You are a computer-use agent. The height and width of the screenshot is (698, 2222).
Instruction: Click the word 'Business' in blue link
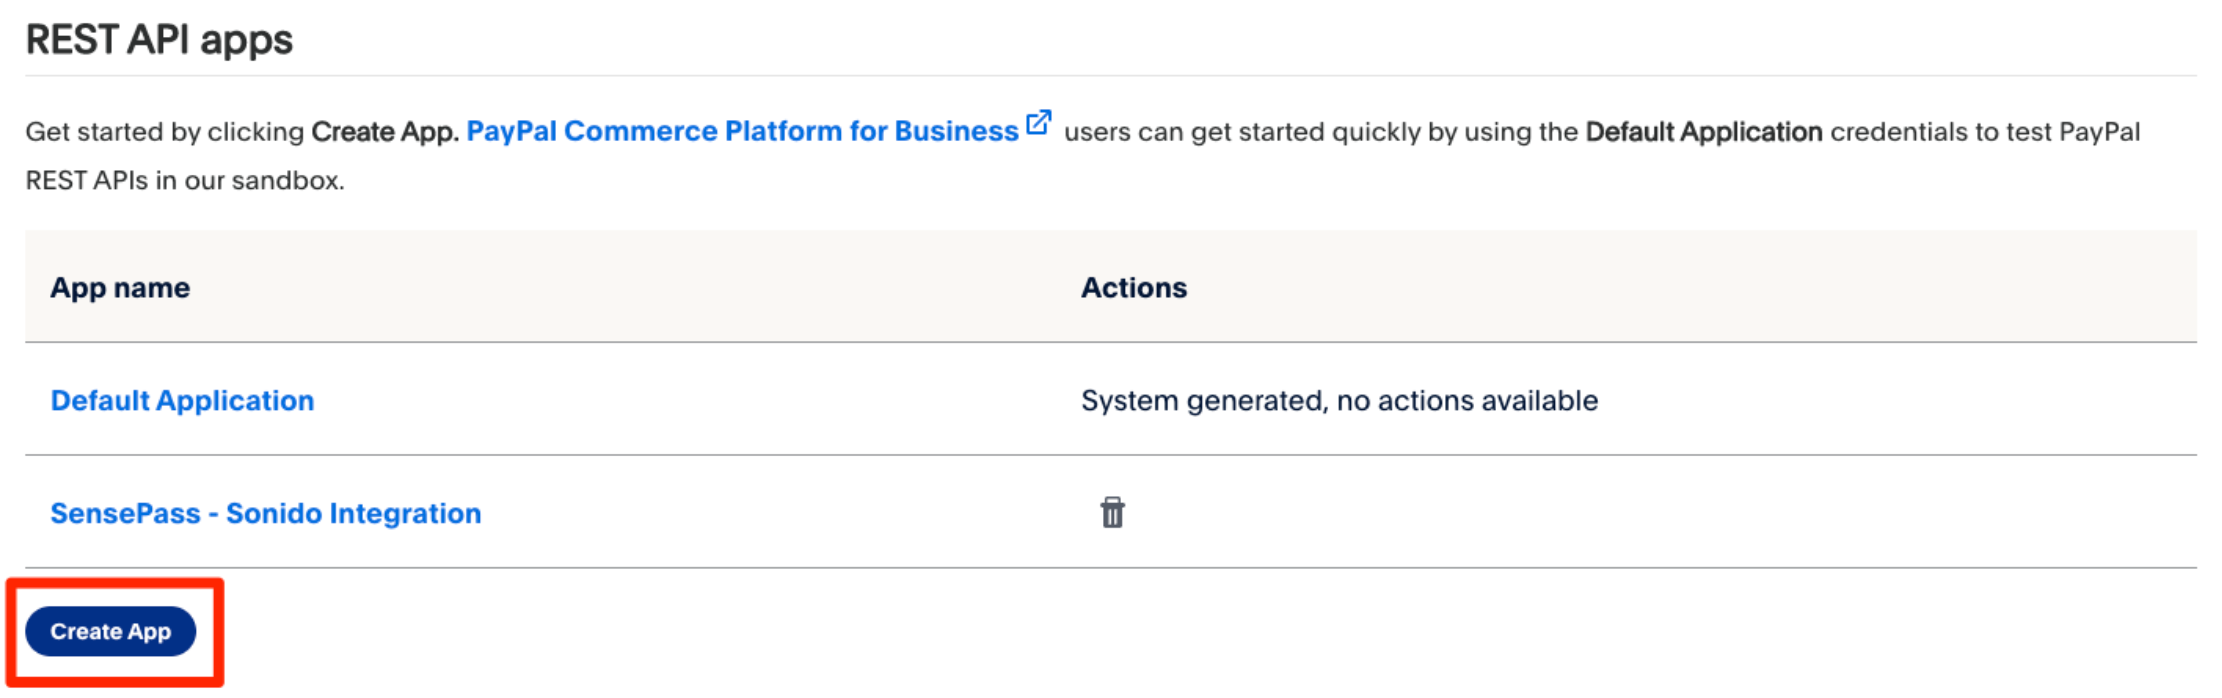[x=956, y=131]
